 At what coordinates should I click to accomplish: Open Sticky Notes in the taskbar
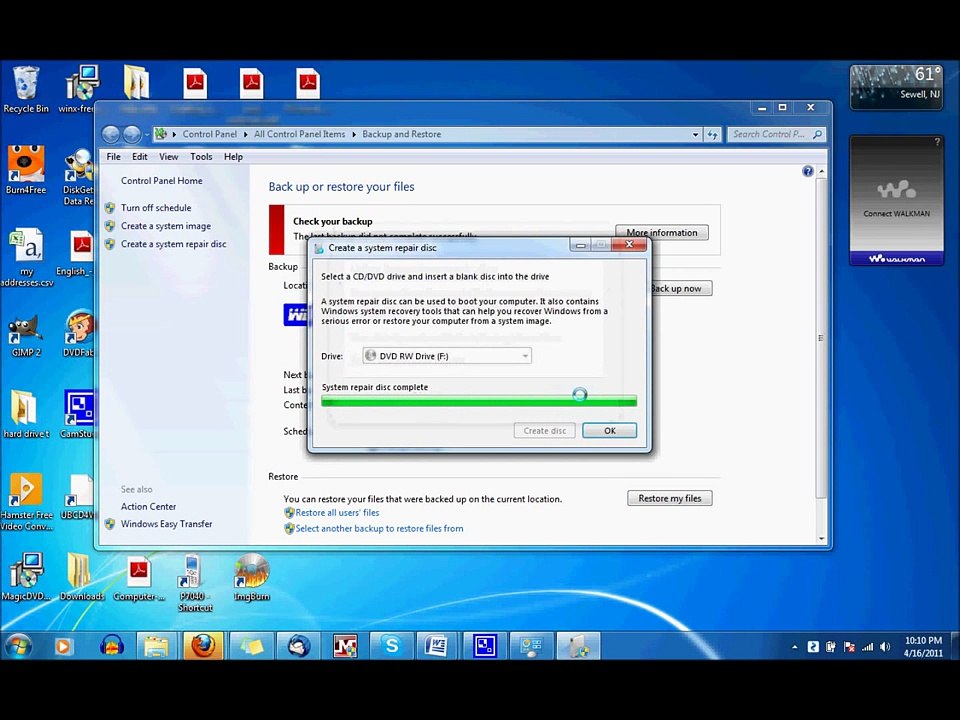point(251,646)
